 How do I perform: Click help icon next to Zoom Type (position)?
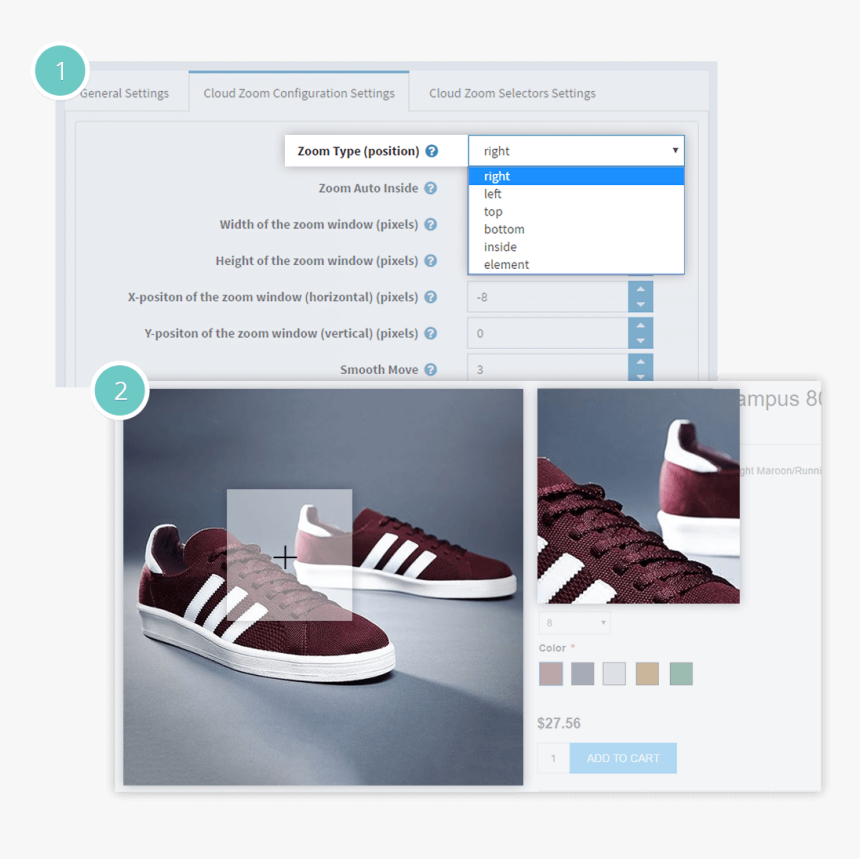[431, 151]
